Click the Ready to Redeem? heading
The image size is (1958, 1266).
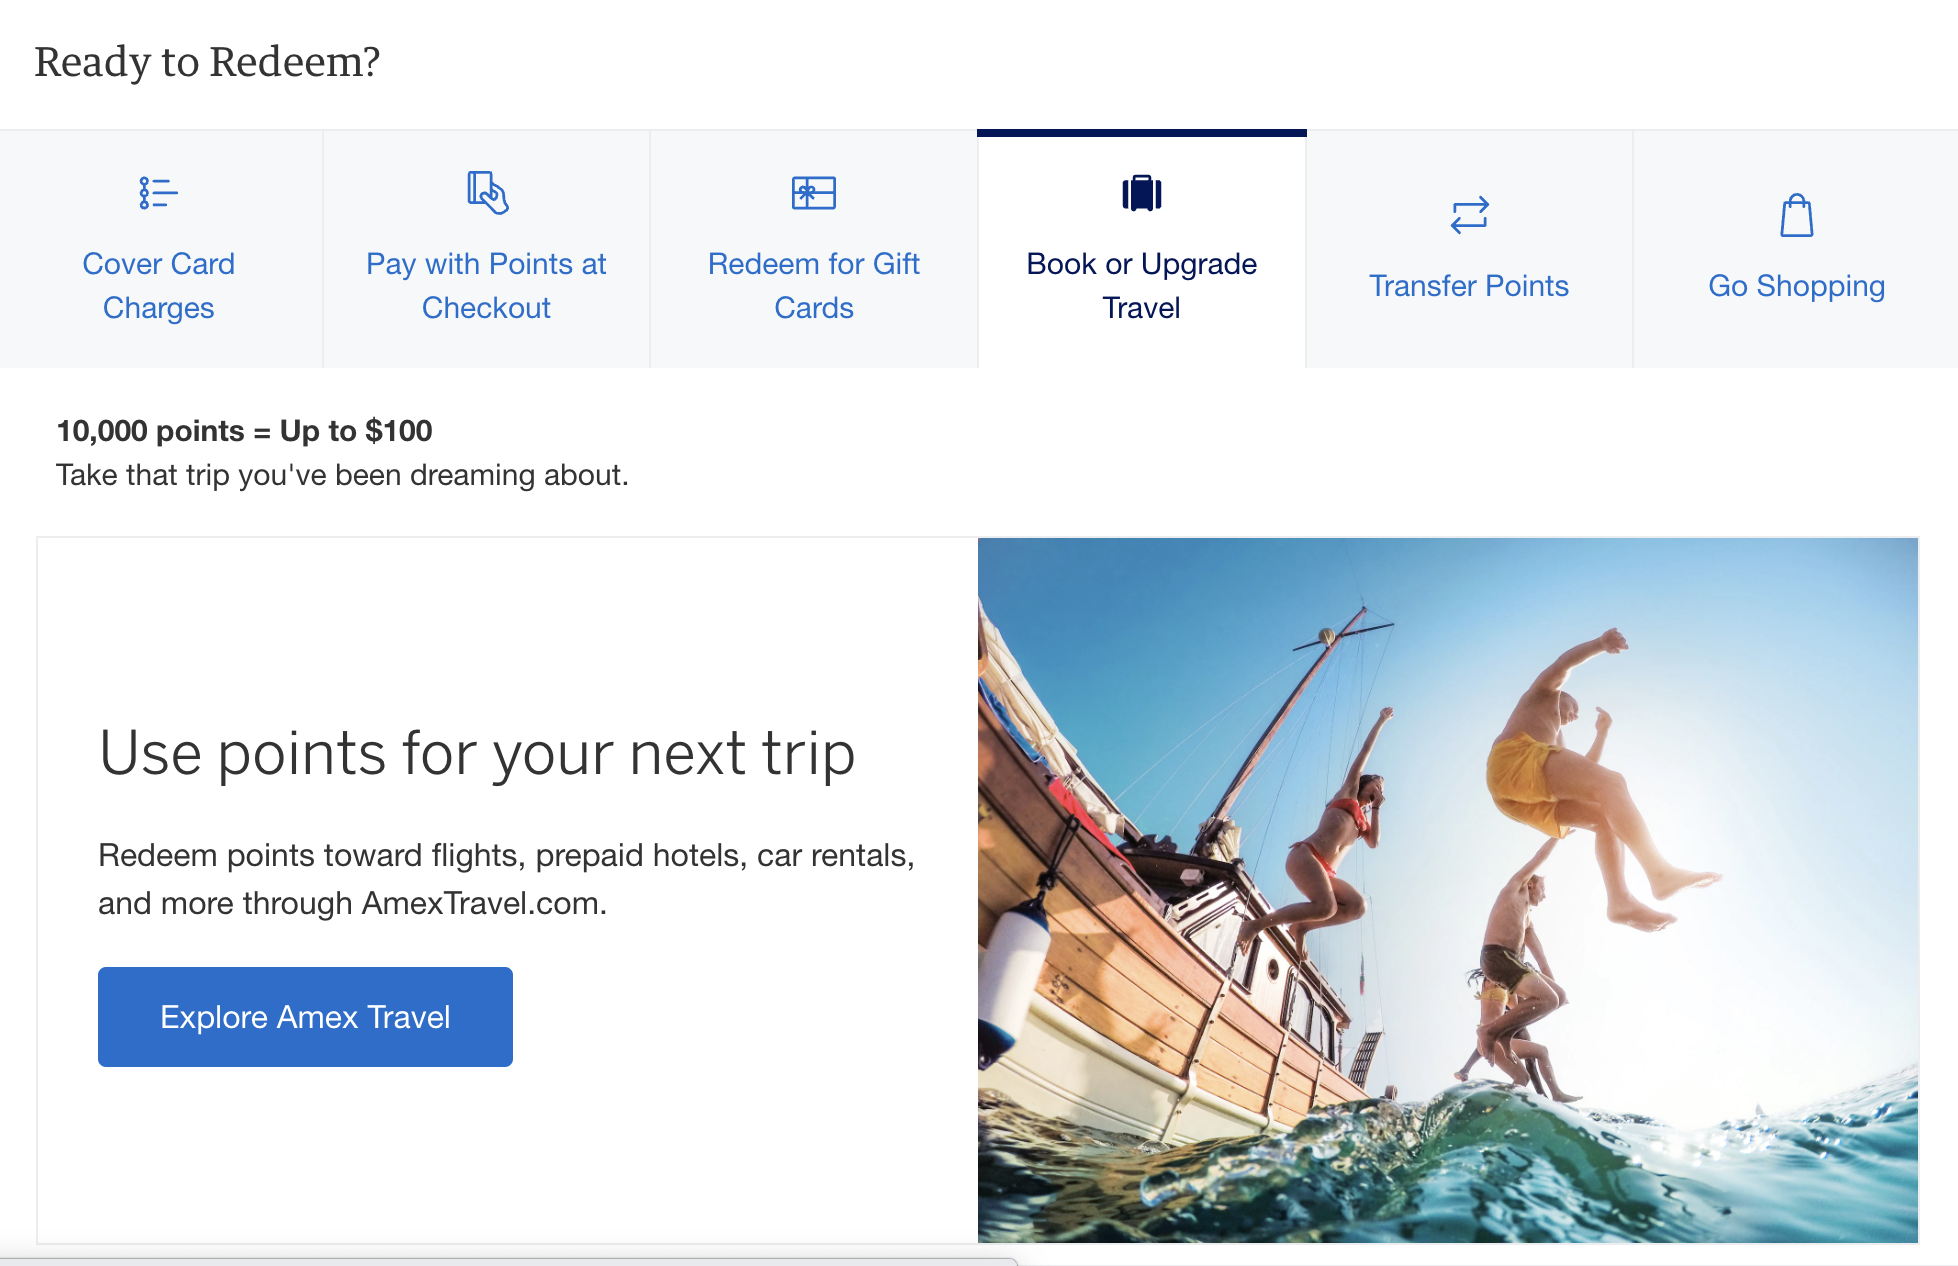pos(207,62)
